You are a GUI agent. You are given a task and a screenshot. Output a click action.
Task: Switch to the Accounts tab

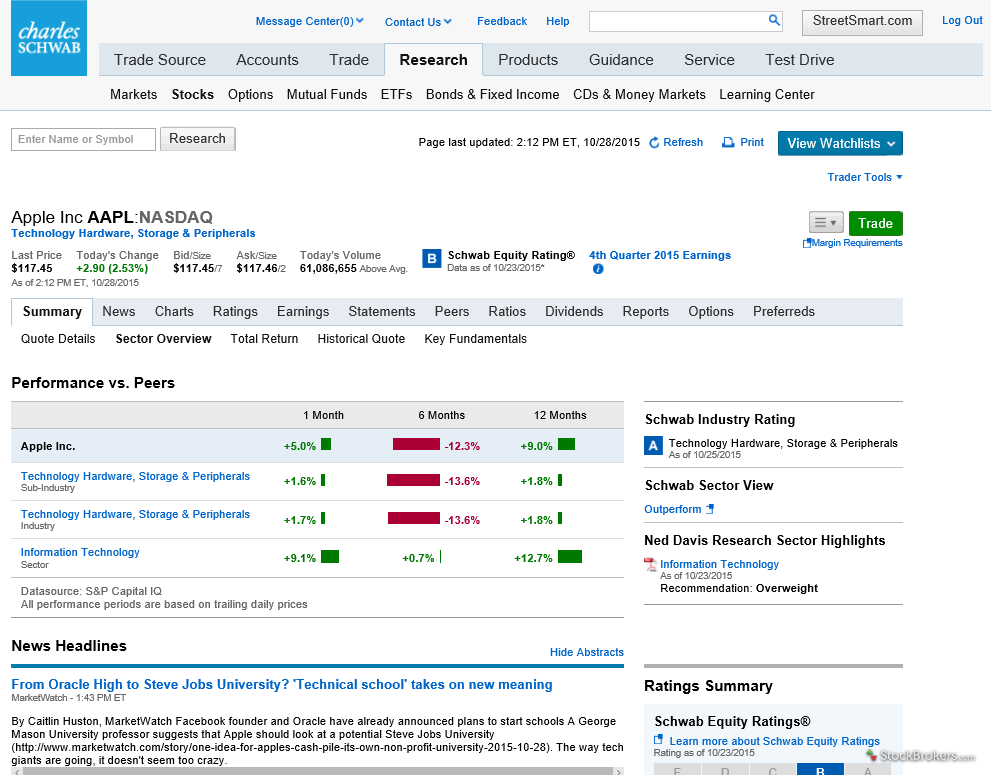click(267, 60)
